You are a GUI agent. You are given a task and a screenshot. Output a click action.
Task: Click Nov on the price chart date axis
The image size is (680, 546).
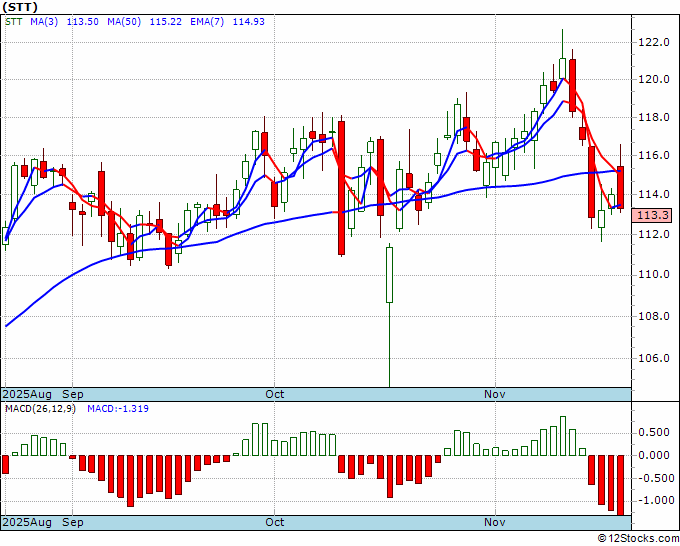pyautogui.click(x=494, y=394)
